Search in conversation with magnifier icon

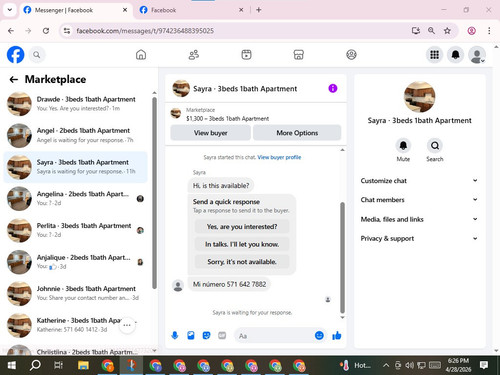(435, 146)
